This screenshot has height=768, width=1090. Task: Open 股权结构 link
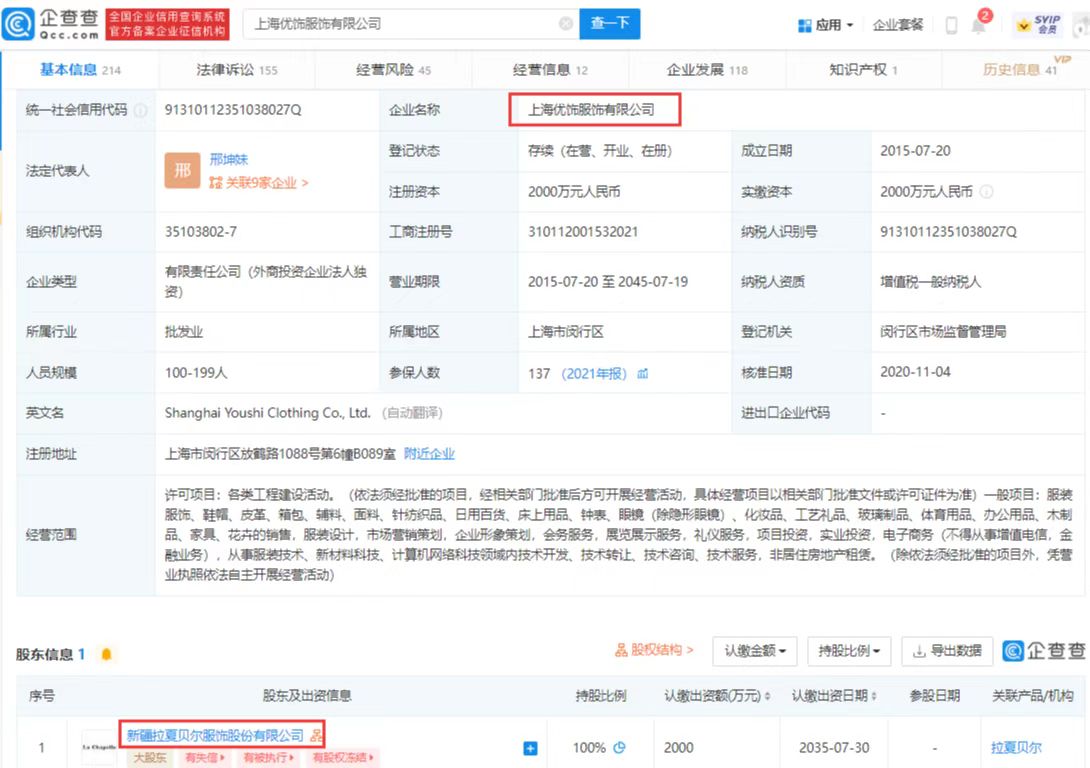click(x=654, y=650)
